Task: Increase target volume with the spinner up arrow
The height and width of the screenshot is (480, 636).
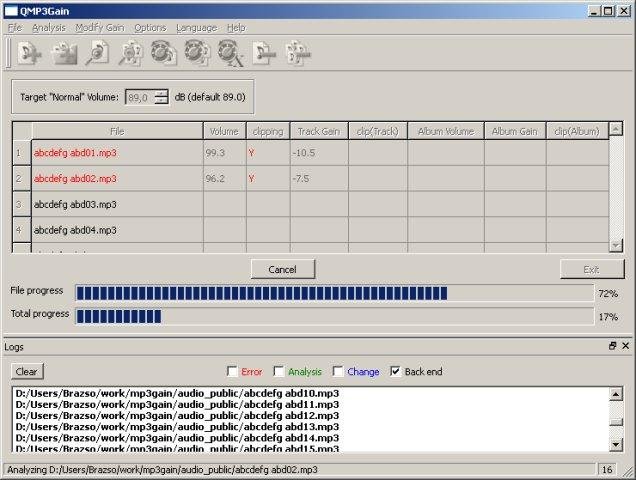Action: [161, 93]
